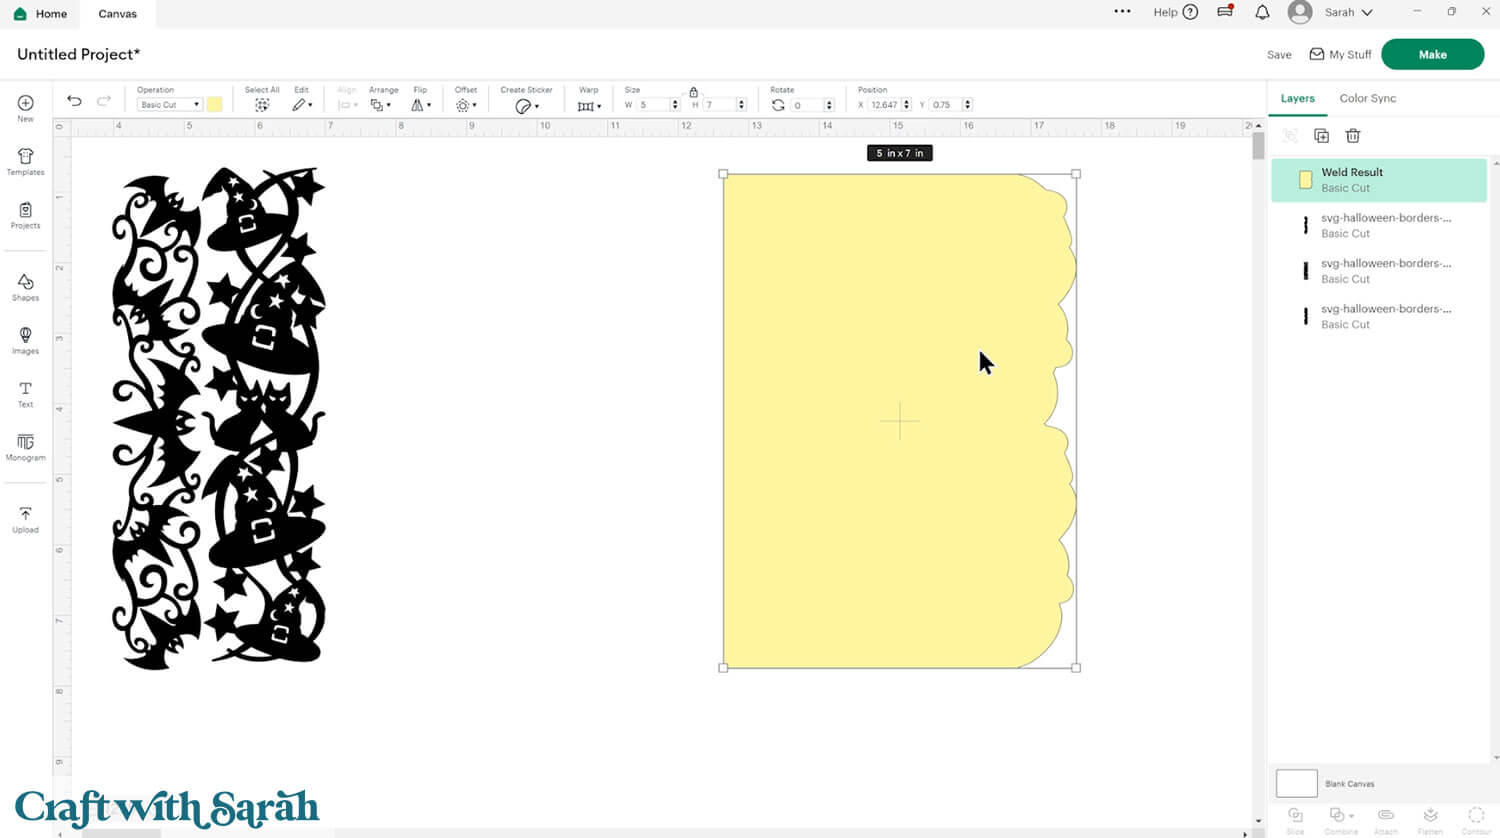
Task: Expand the Flip dropdown
Action: point(421,104)
